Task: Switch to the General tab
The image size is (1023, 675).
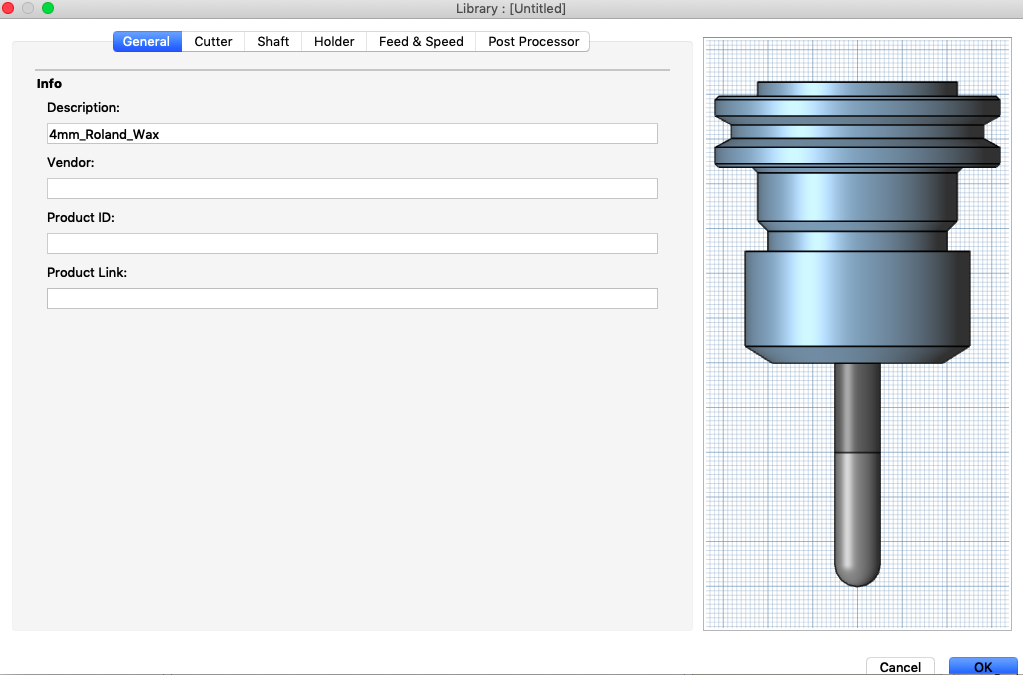Action: coord(147,41)
